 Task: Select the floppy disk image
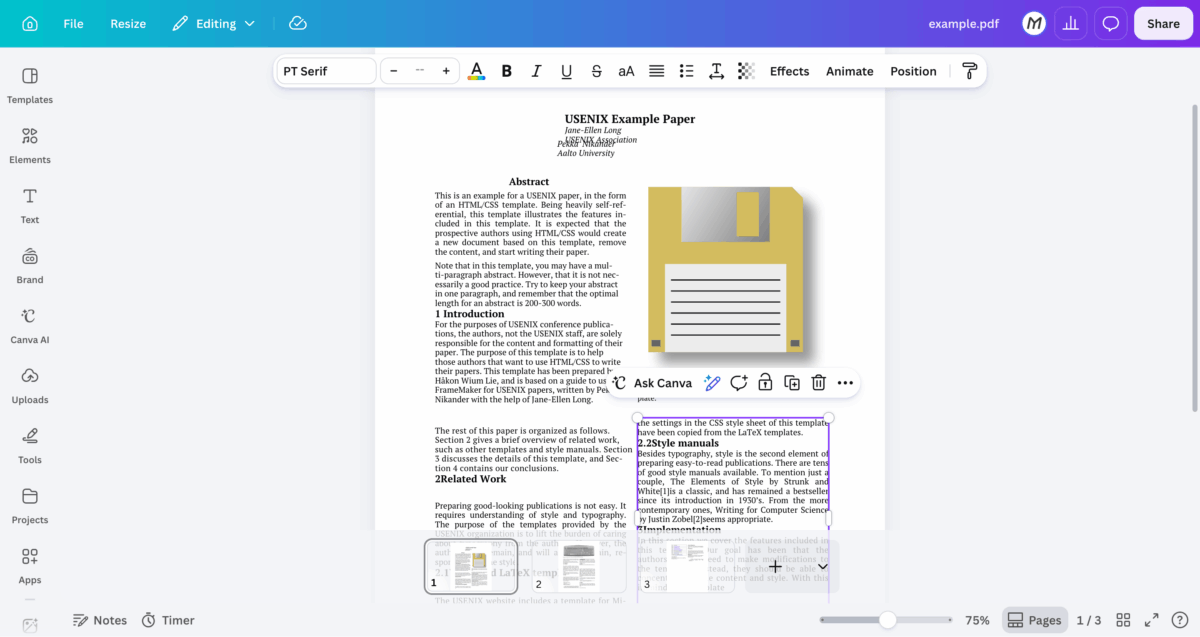click(x=727, y=272)
